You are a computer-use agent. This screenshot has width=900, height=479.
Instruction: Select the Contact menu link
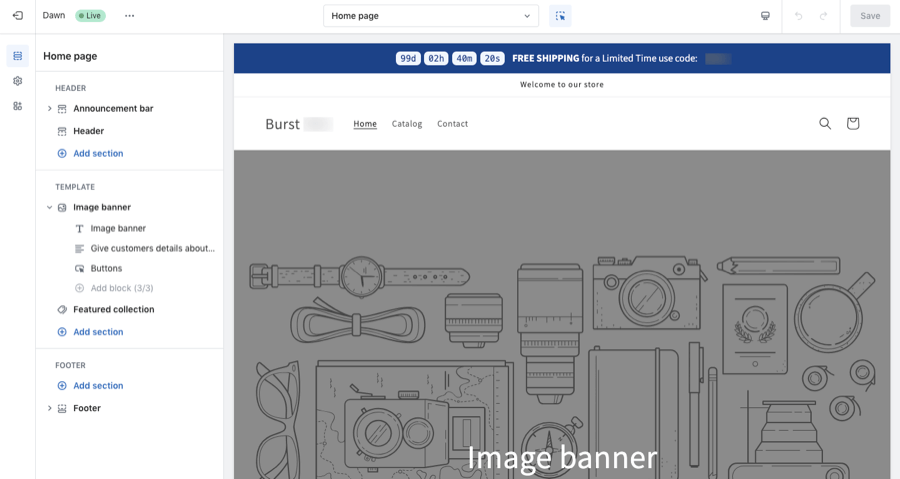pyautogui.click(x=452, y=124)
